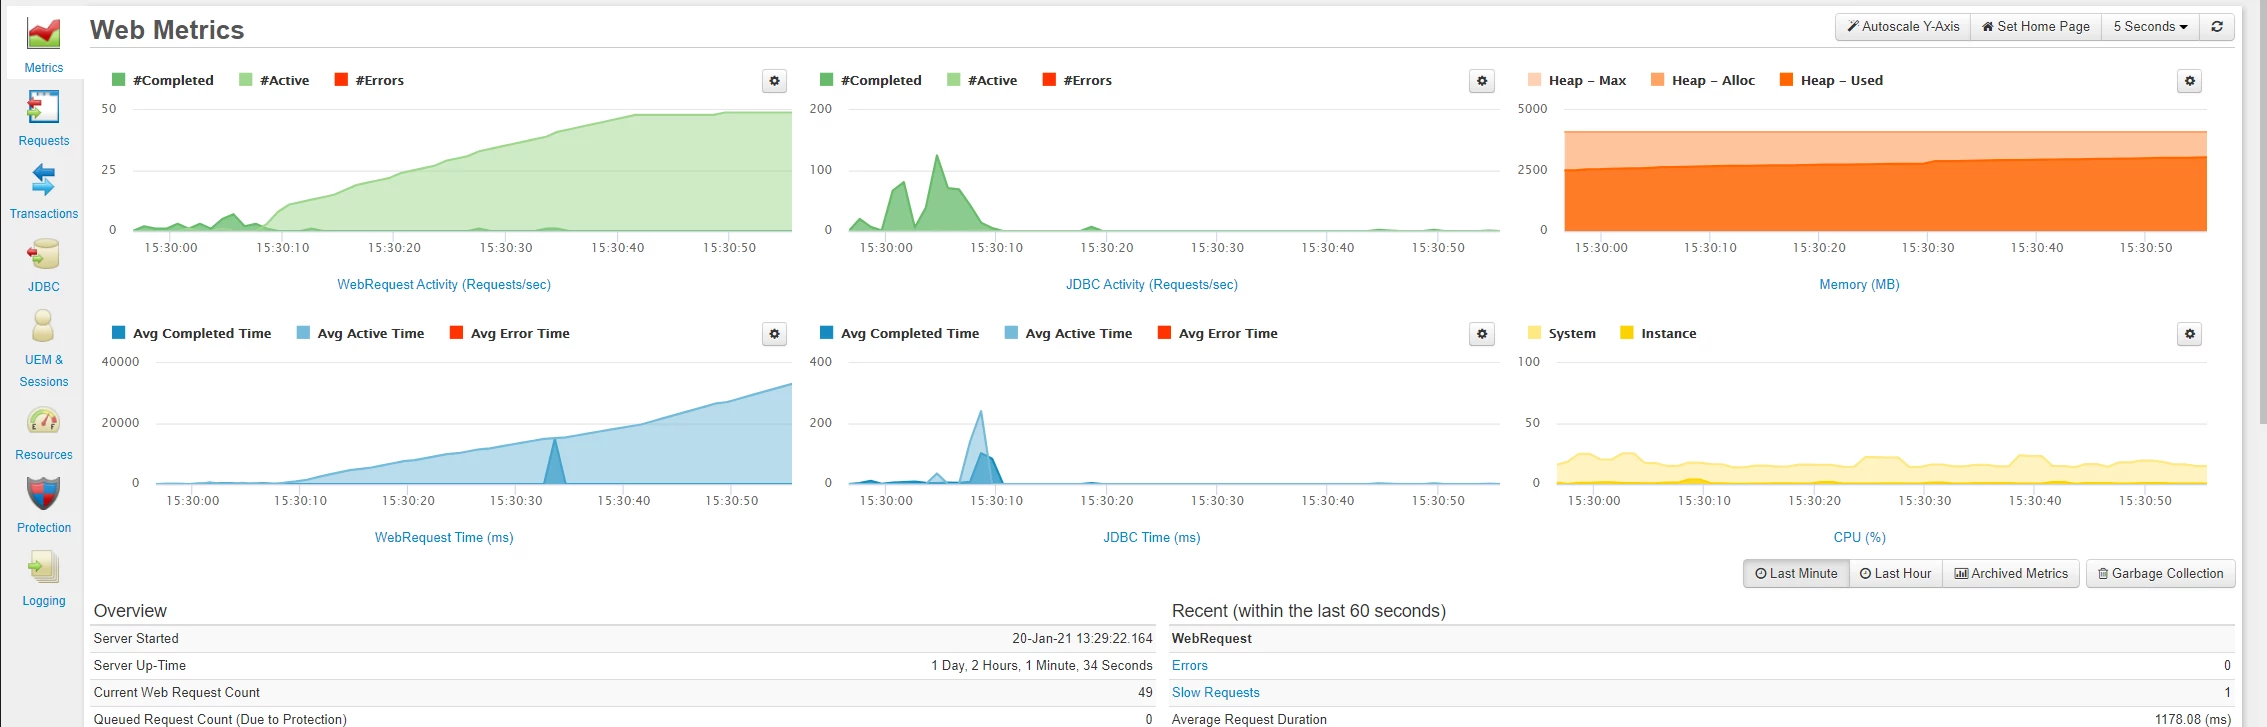Open settings gear for JDBC Activity chart
The width and height of the screenshot is (2267, 727).
[x=1482, y=81]
